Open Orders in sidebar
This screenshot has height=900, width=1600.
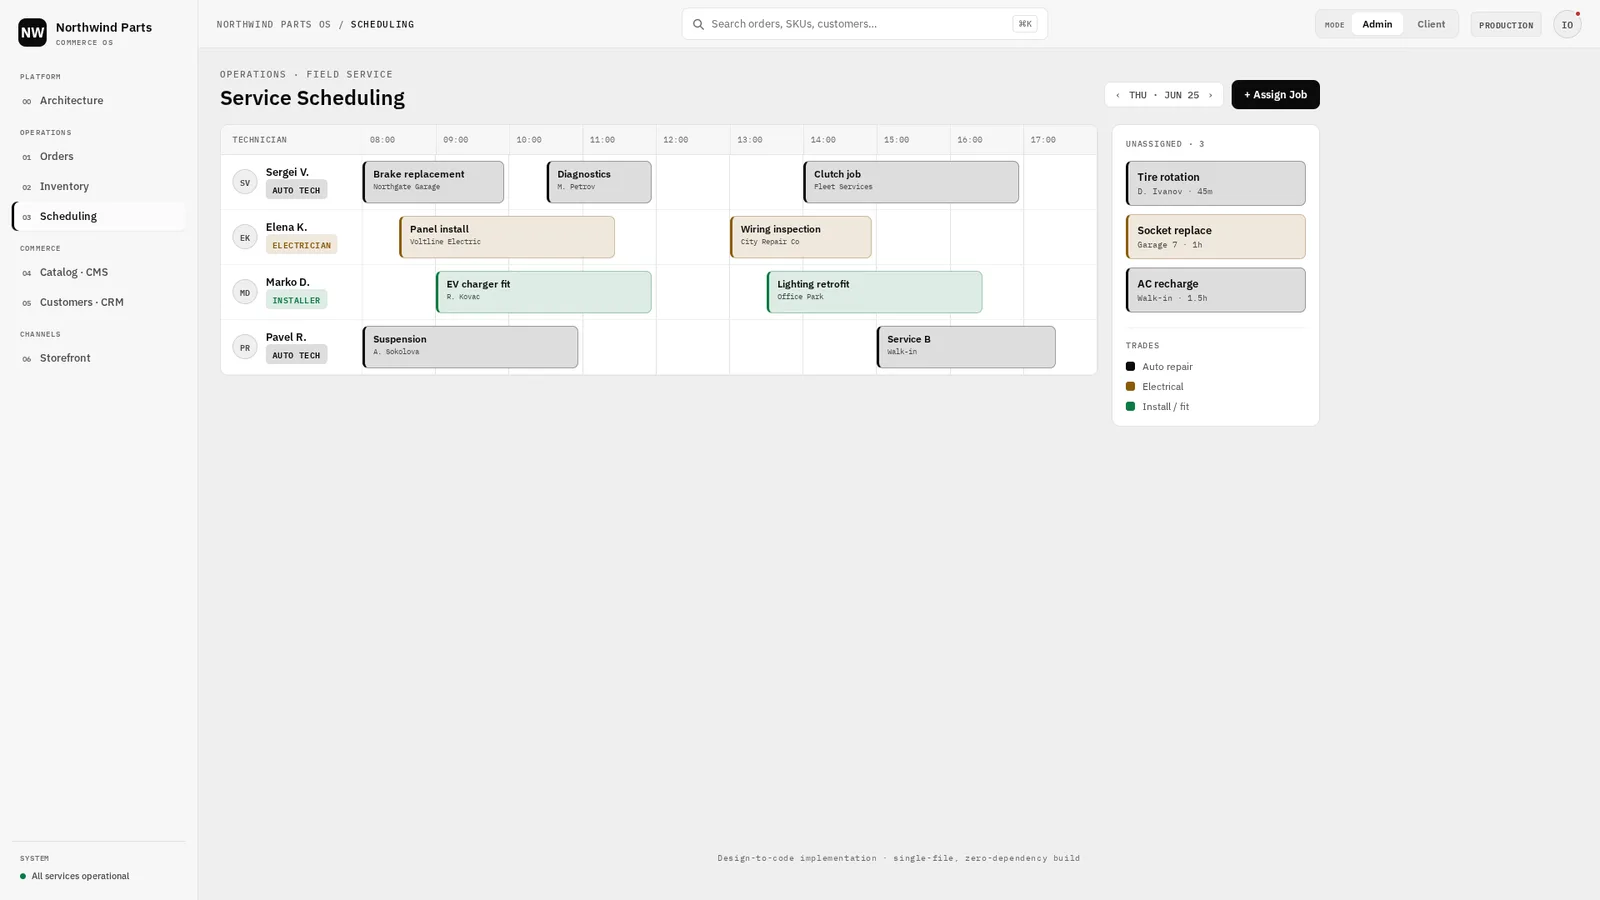[98, 157]
